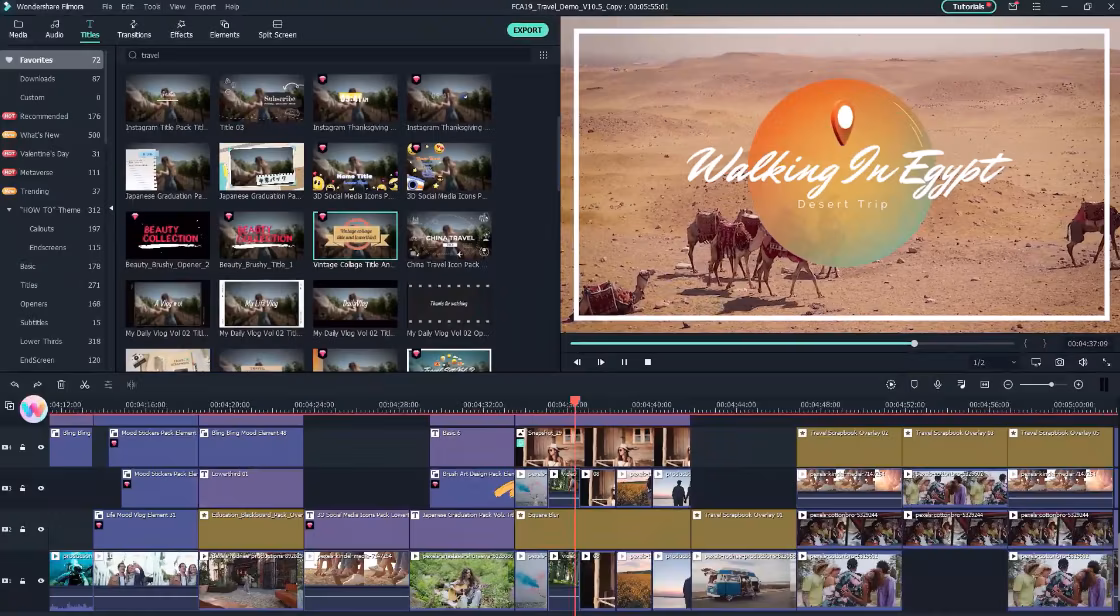Open the Elements tab
The width and height of the screenshot is (1120, 616).
click(x=224, y=29)
